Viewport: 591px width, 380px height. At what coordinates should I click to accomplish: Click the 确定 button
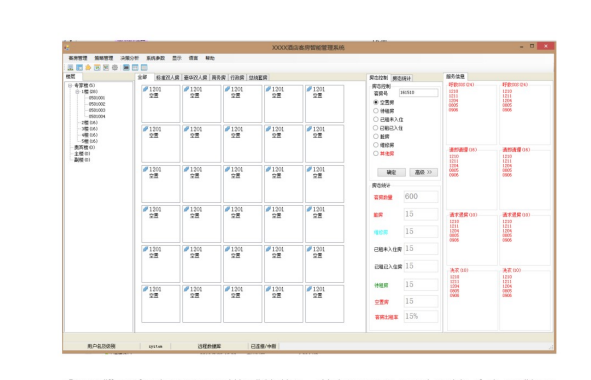point(392,172)
